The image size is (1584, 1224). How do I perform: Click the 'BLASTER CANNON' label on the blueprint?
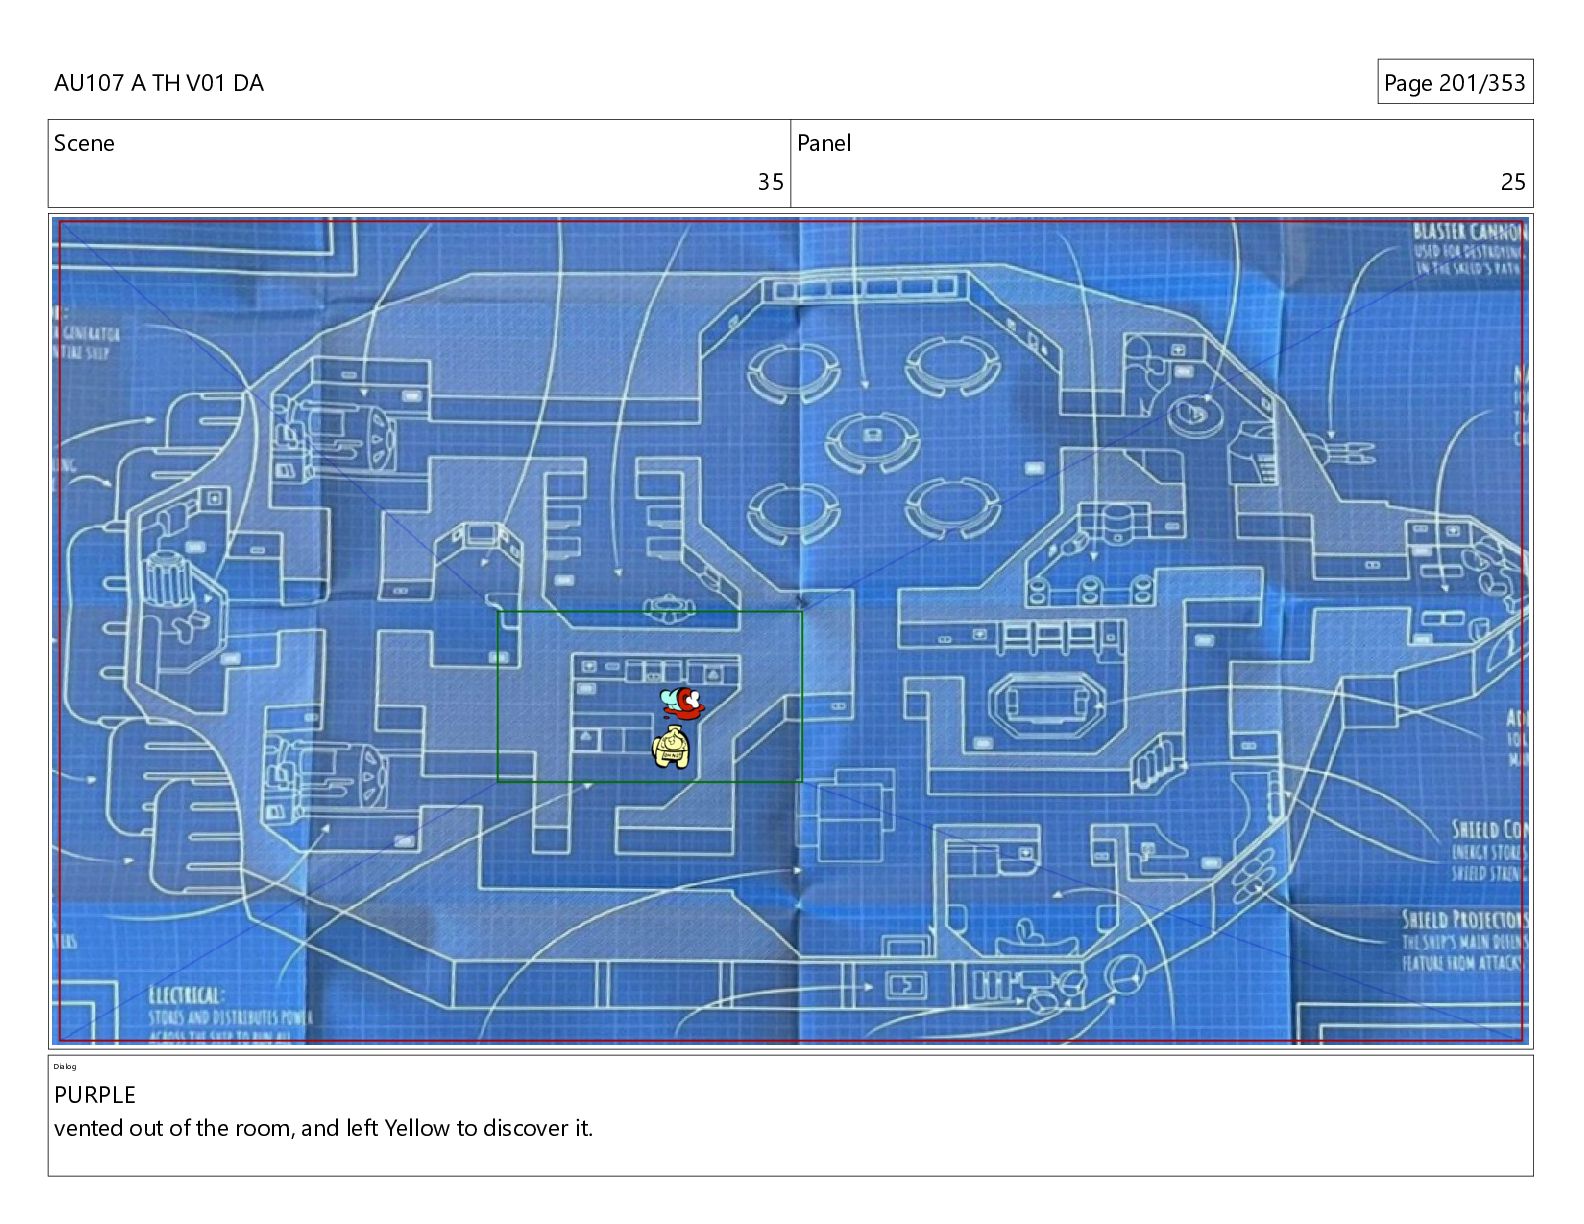[x=1470, y=233]
